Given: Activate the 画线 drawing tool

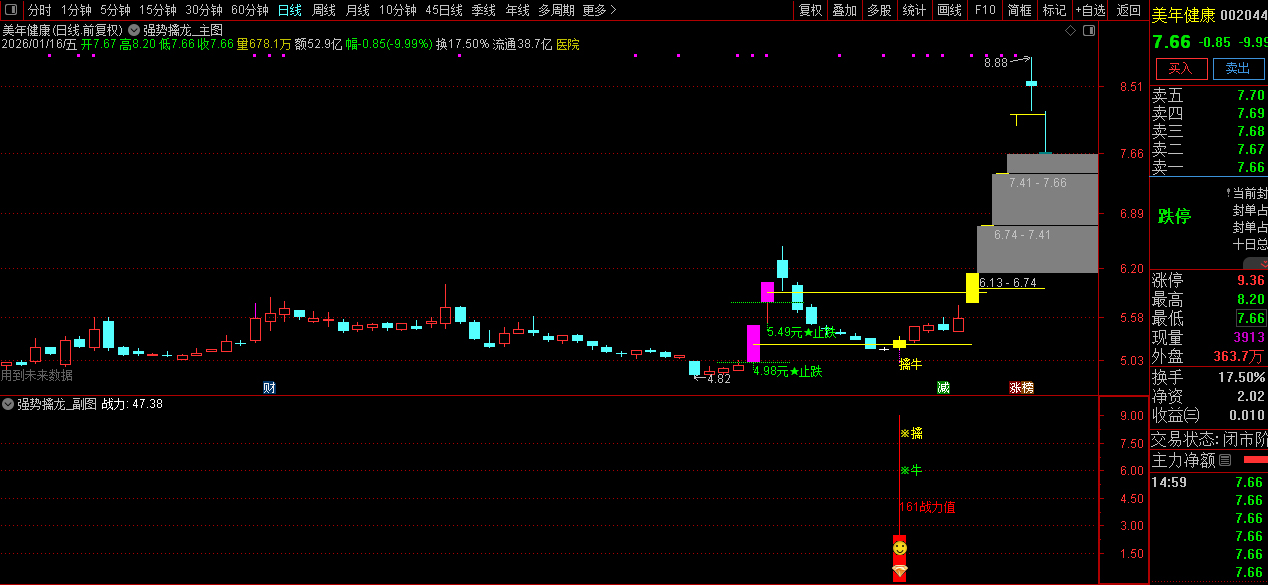Looking at the screenshot, I should [x=950, y=10].
